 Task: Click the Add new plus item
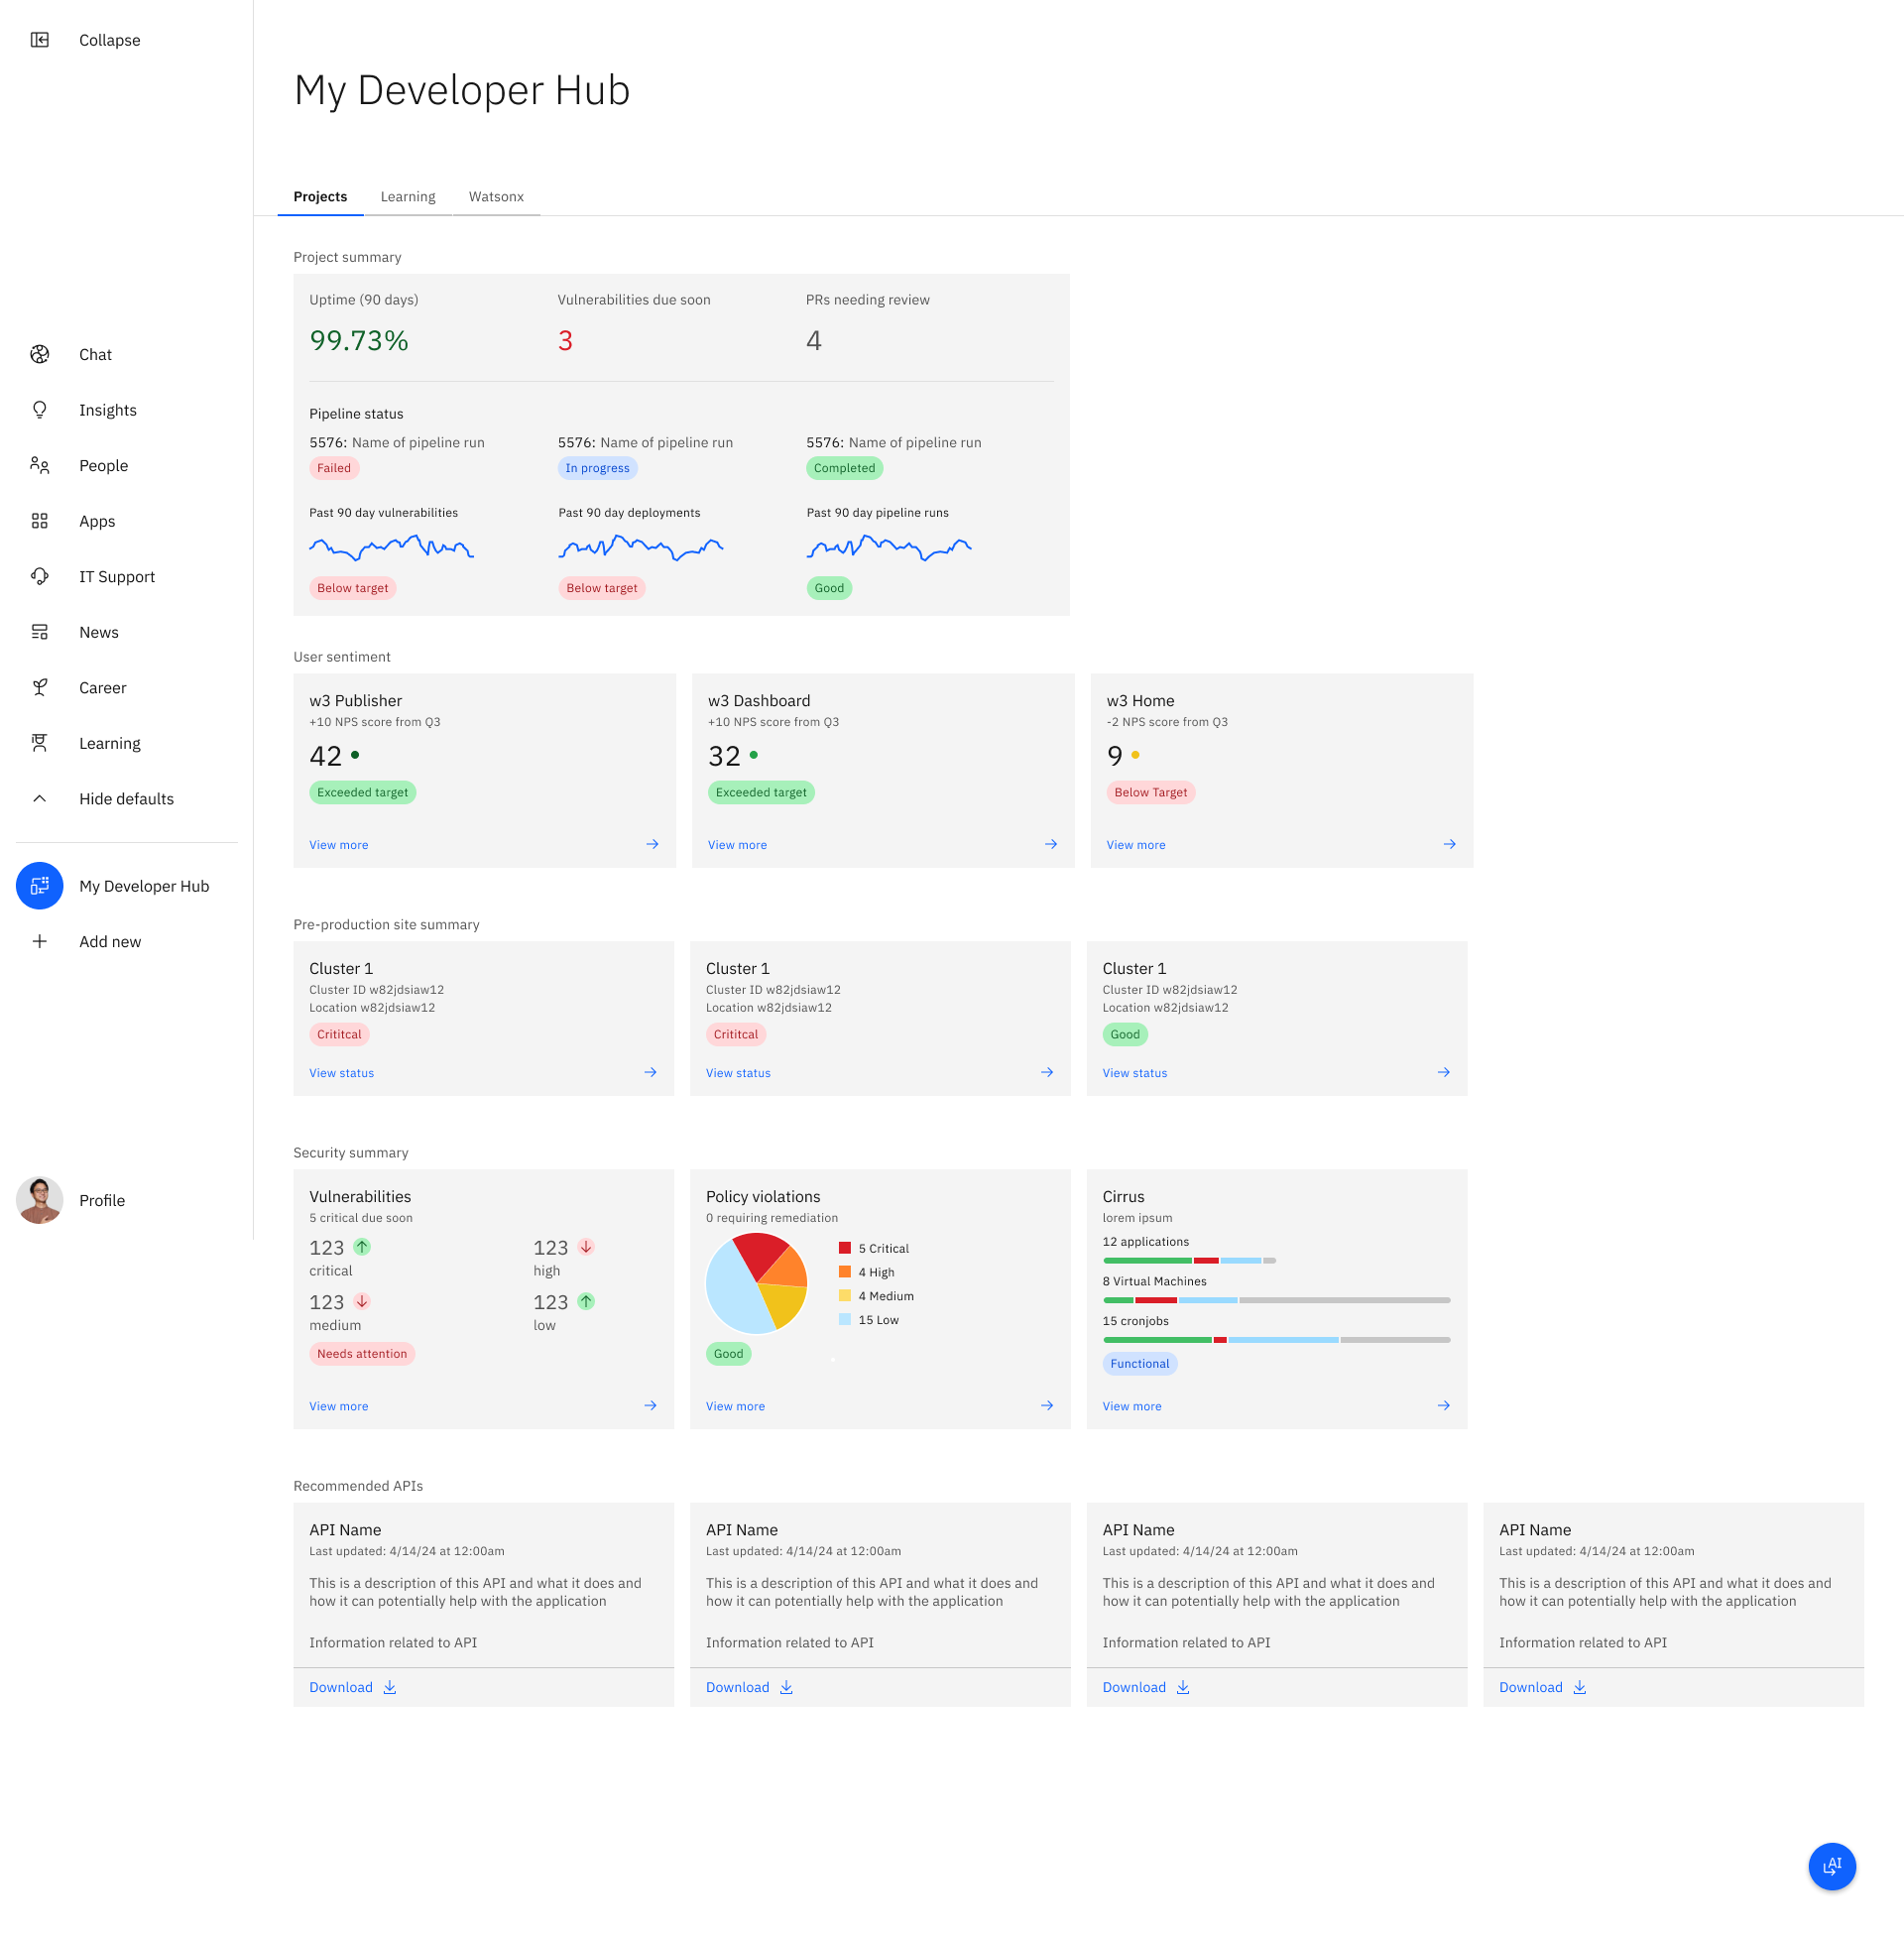[40, 941]
